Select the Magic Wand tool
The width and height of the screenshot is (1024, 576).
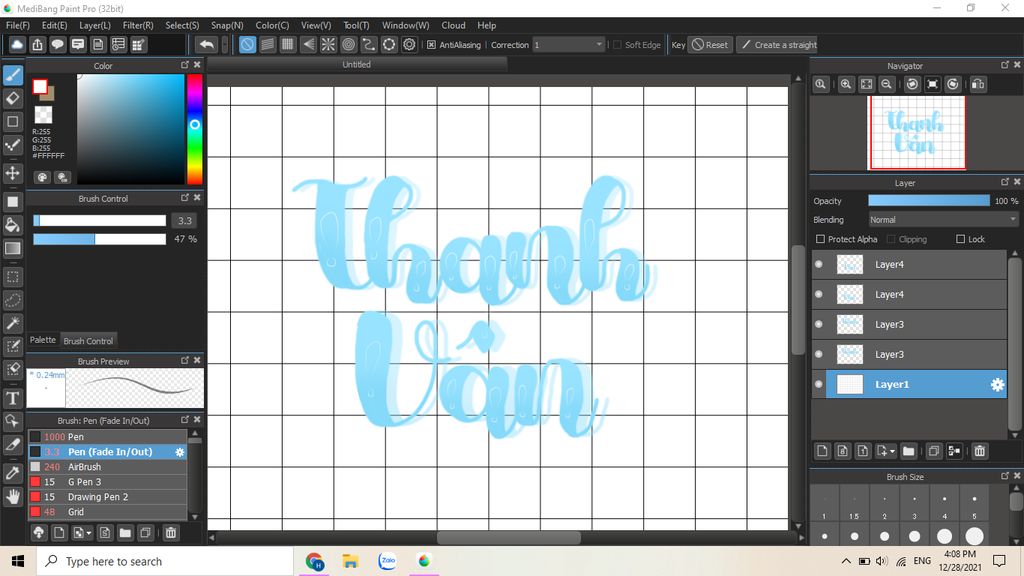point(12,323)
